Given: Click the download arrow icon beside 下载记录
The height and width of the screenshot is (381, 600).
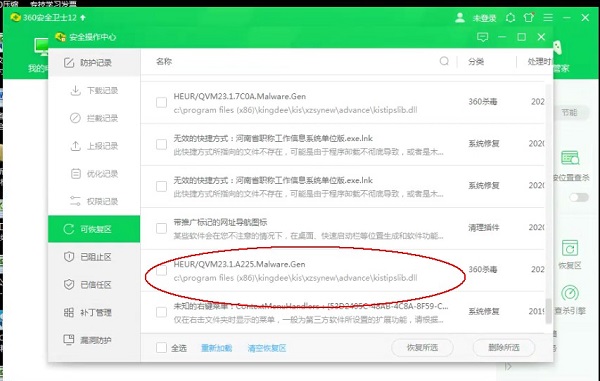Looking at the screenshot, I should (75, 91).
